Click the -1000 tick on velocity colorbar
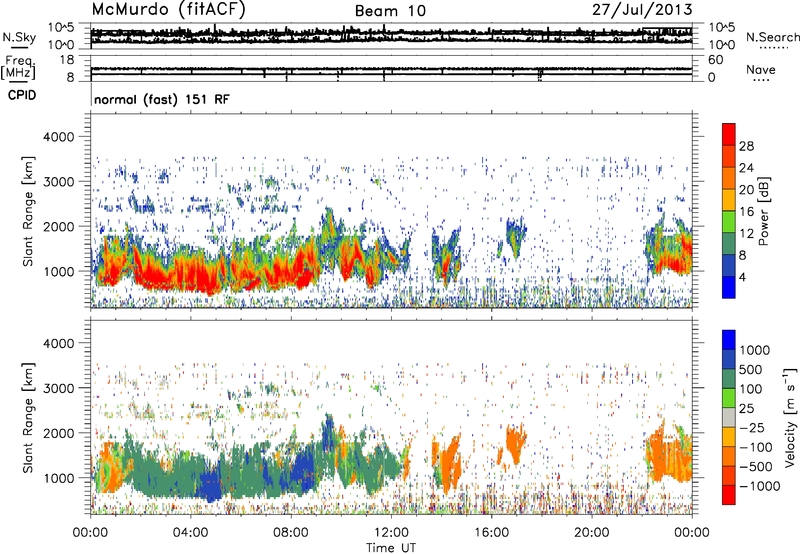The height and width of the screenshot is (554, 800). pos(759,486)
